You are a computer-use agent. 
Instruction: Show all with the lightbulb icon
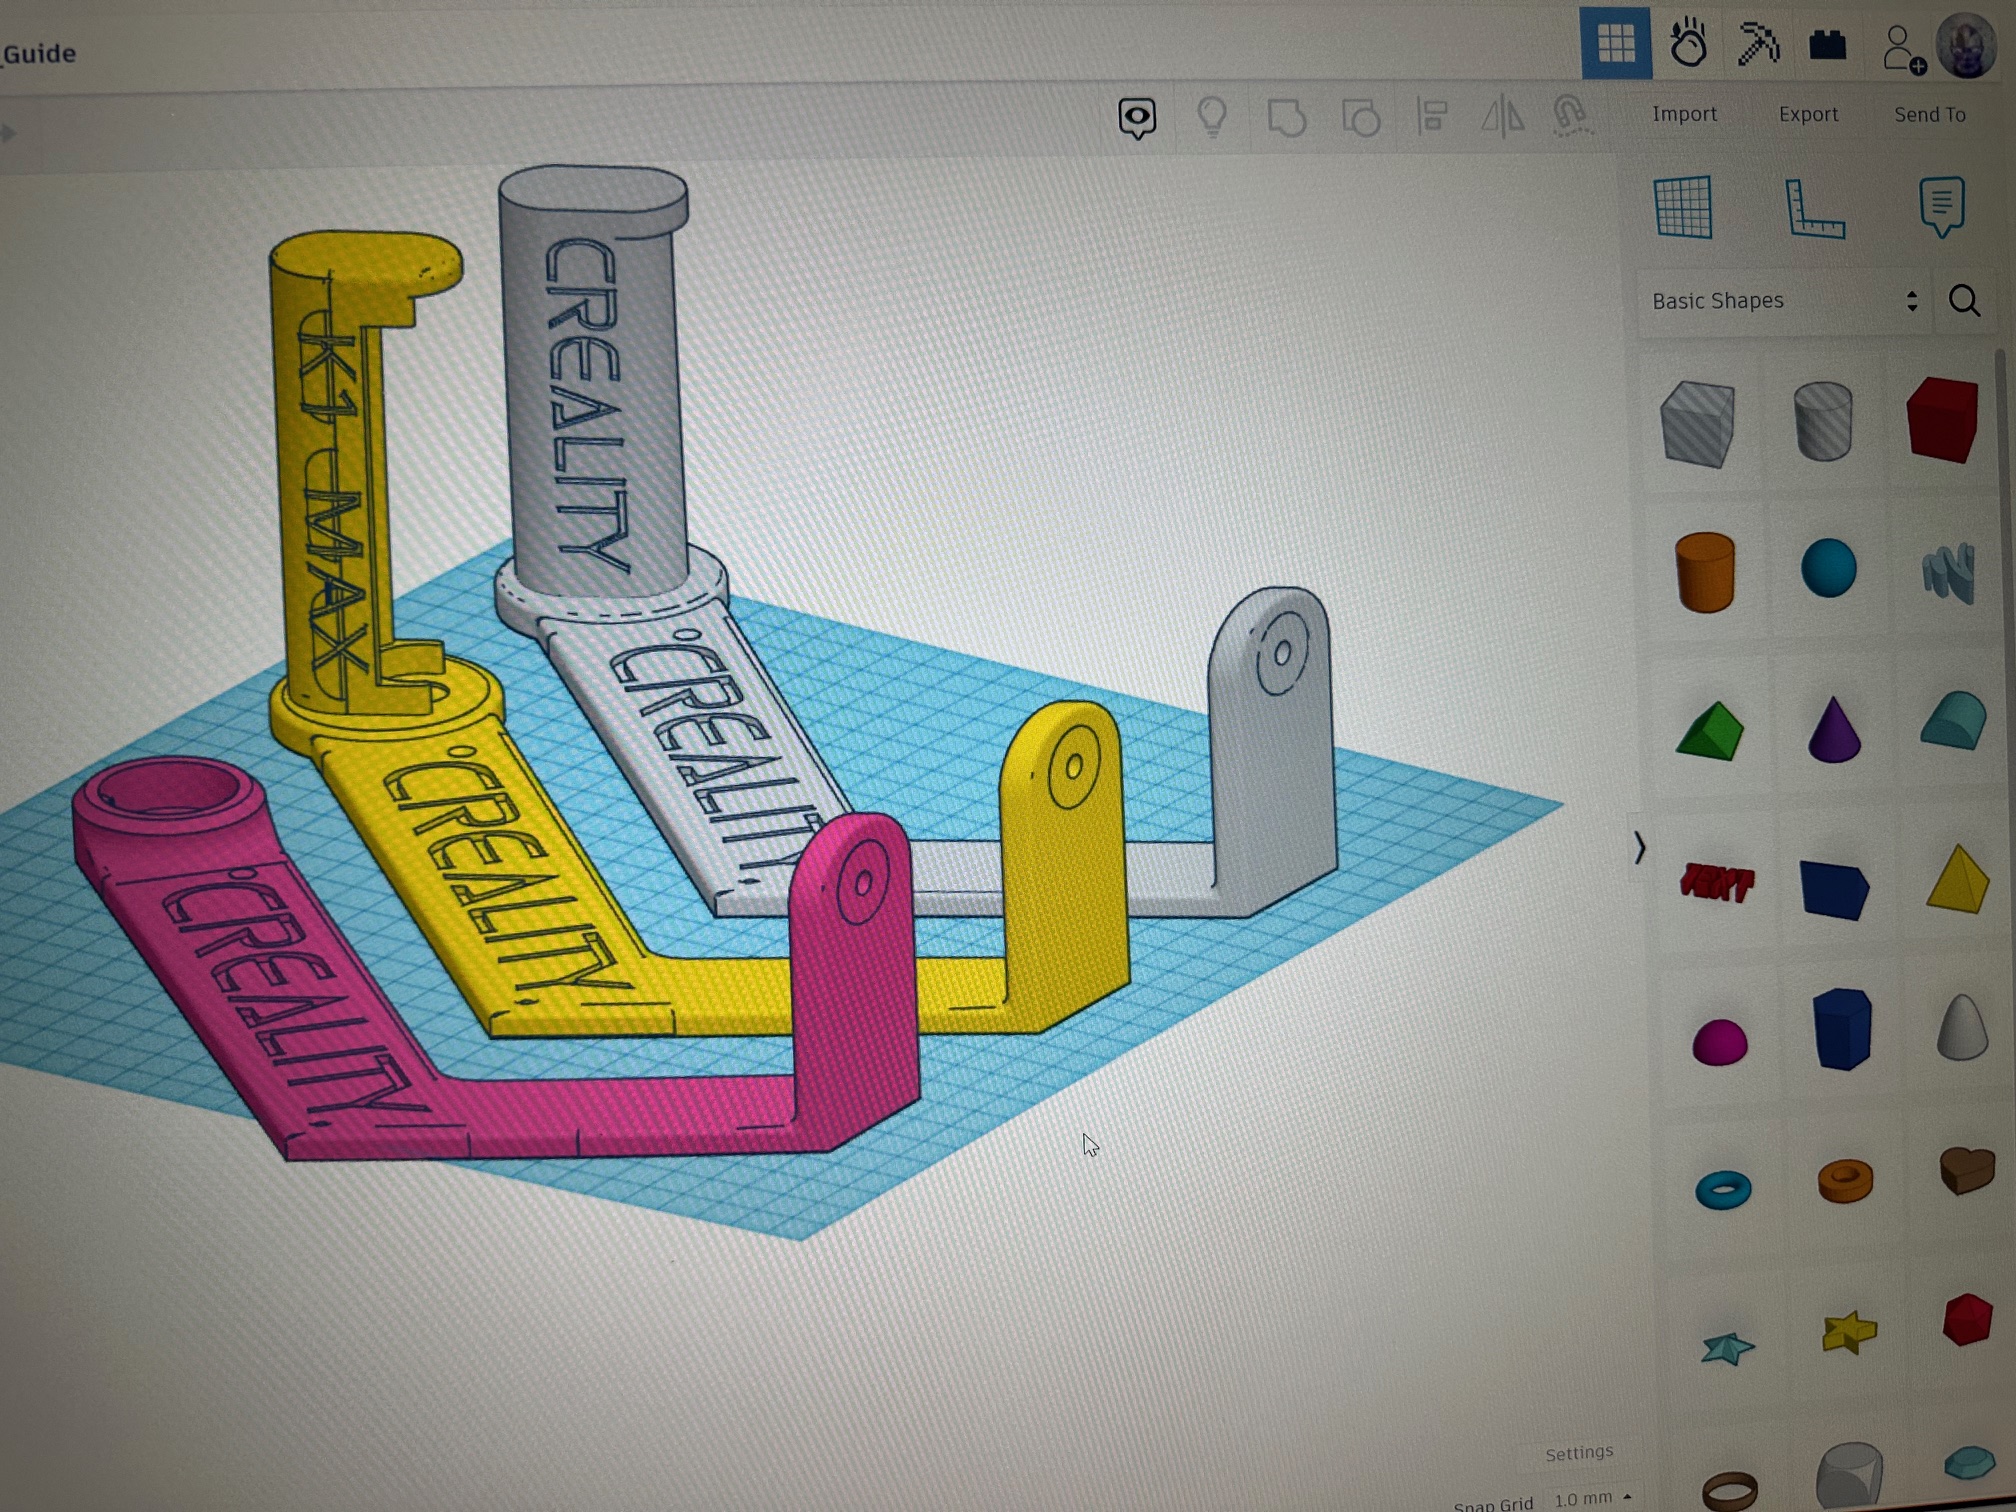(x=1212, y=118)
